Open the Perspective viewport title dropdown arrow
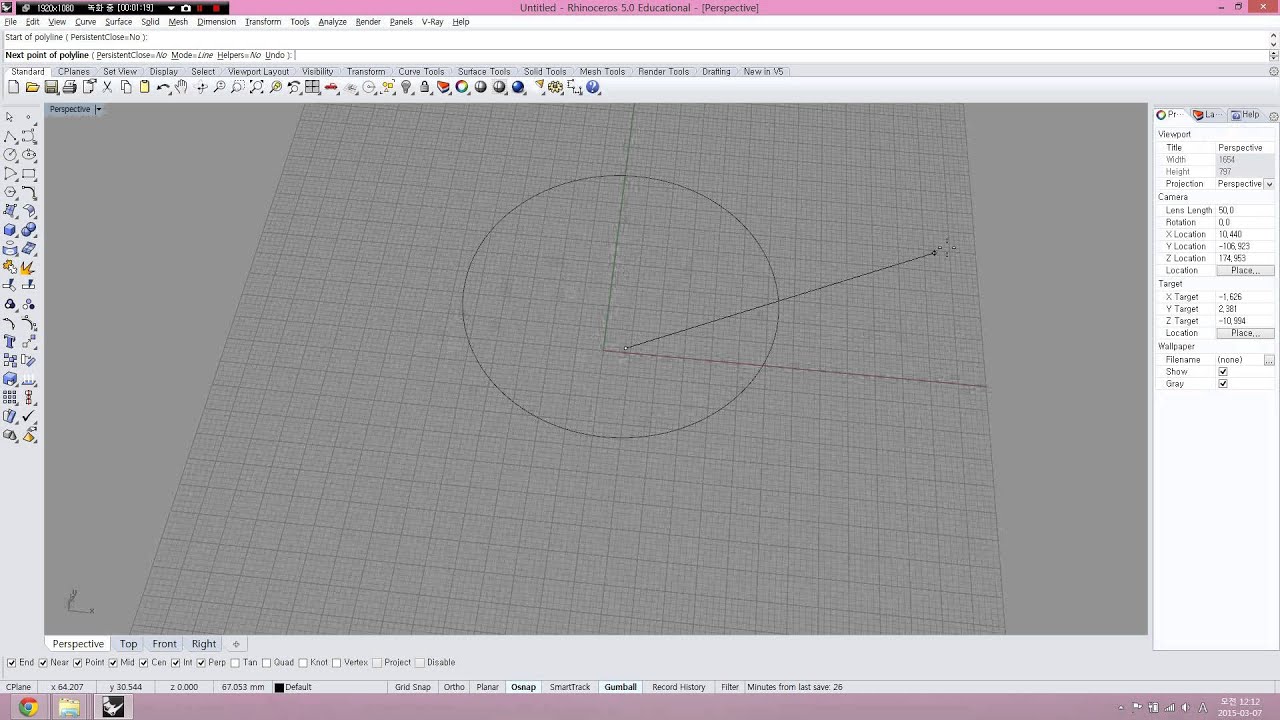This screenshot has width=1280, height=720. (98, 109)
